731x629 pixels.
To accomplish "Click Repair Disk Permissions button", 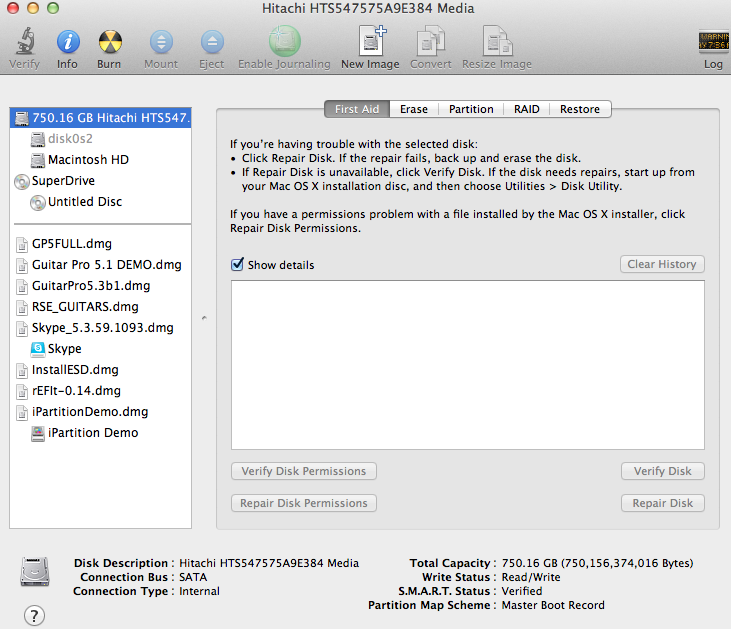I will pos(304,503).
